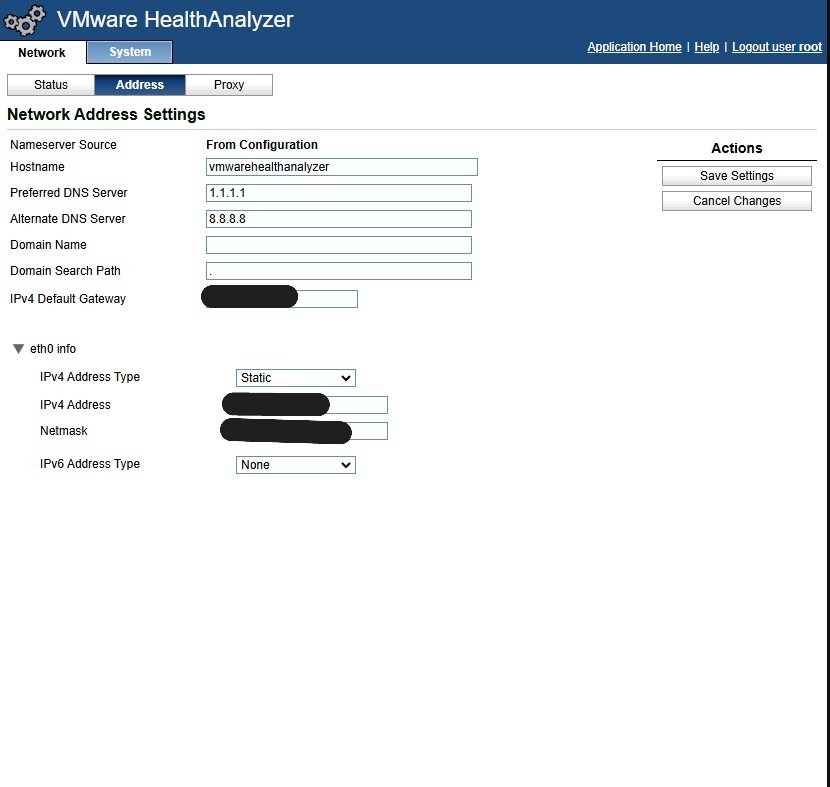830x787 pixels.
Task: Click the eth0 info label
Action: (53, 349)
